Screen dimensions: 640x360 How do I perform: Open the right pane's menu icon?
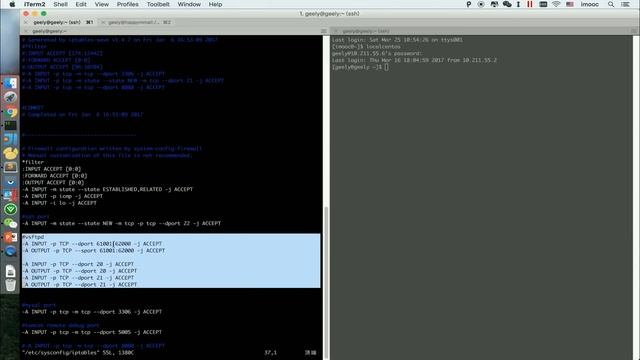634,31
